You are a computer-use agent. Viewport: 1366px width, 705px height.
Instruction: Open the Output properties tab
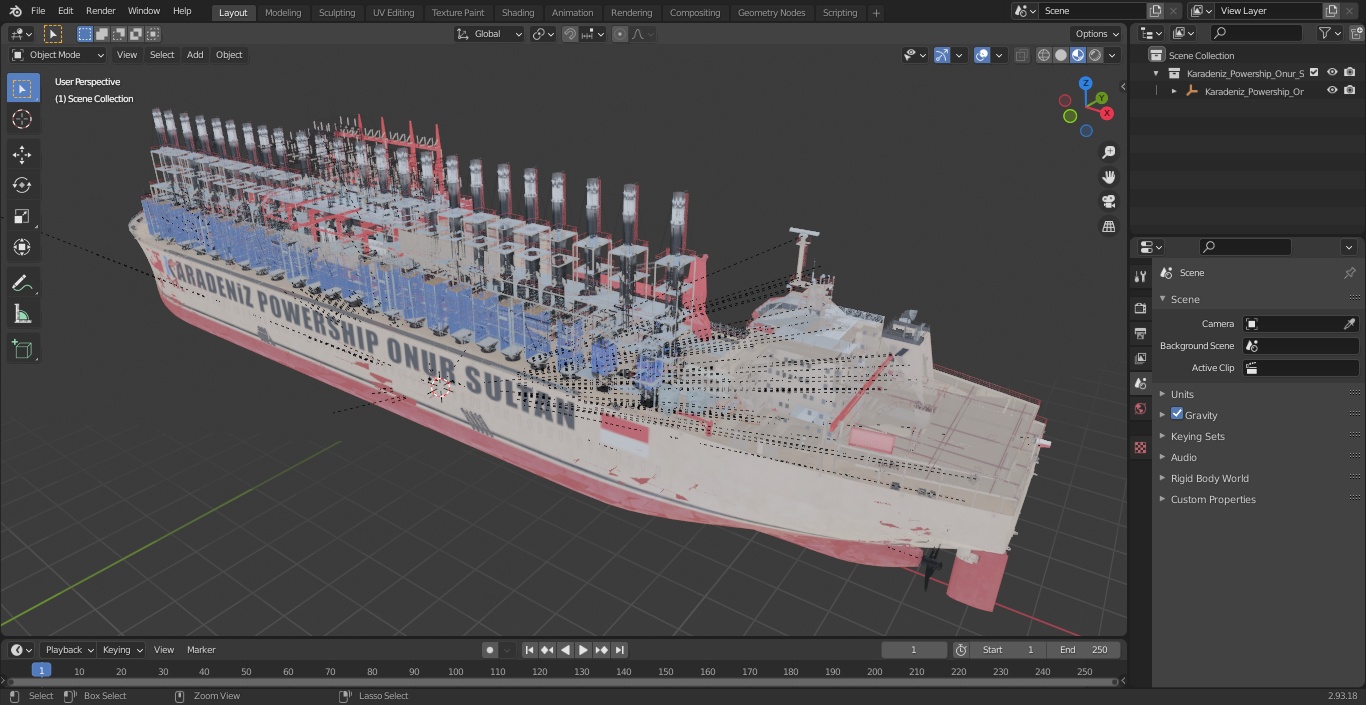[x=1140, y=333]
